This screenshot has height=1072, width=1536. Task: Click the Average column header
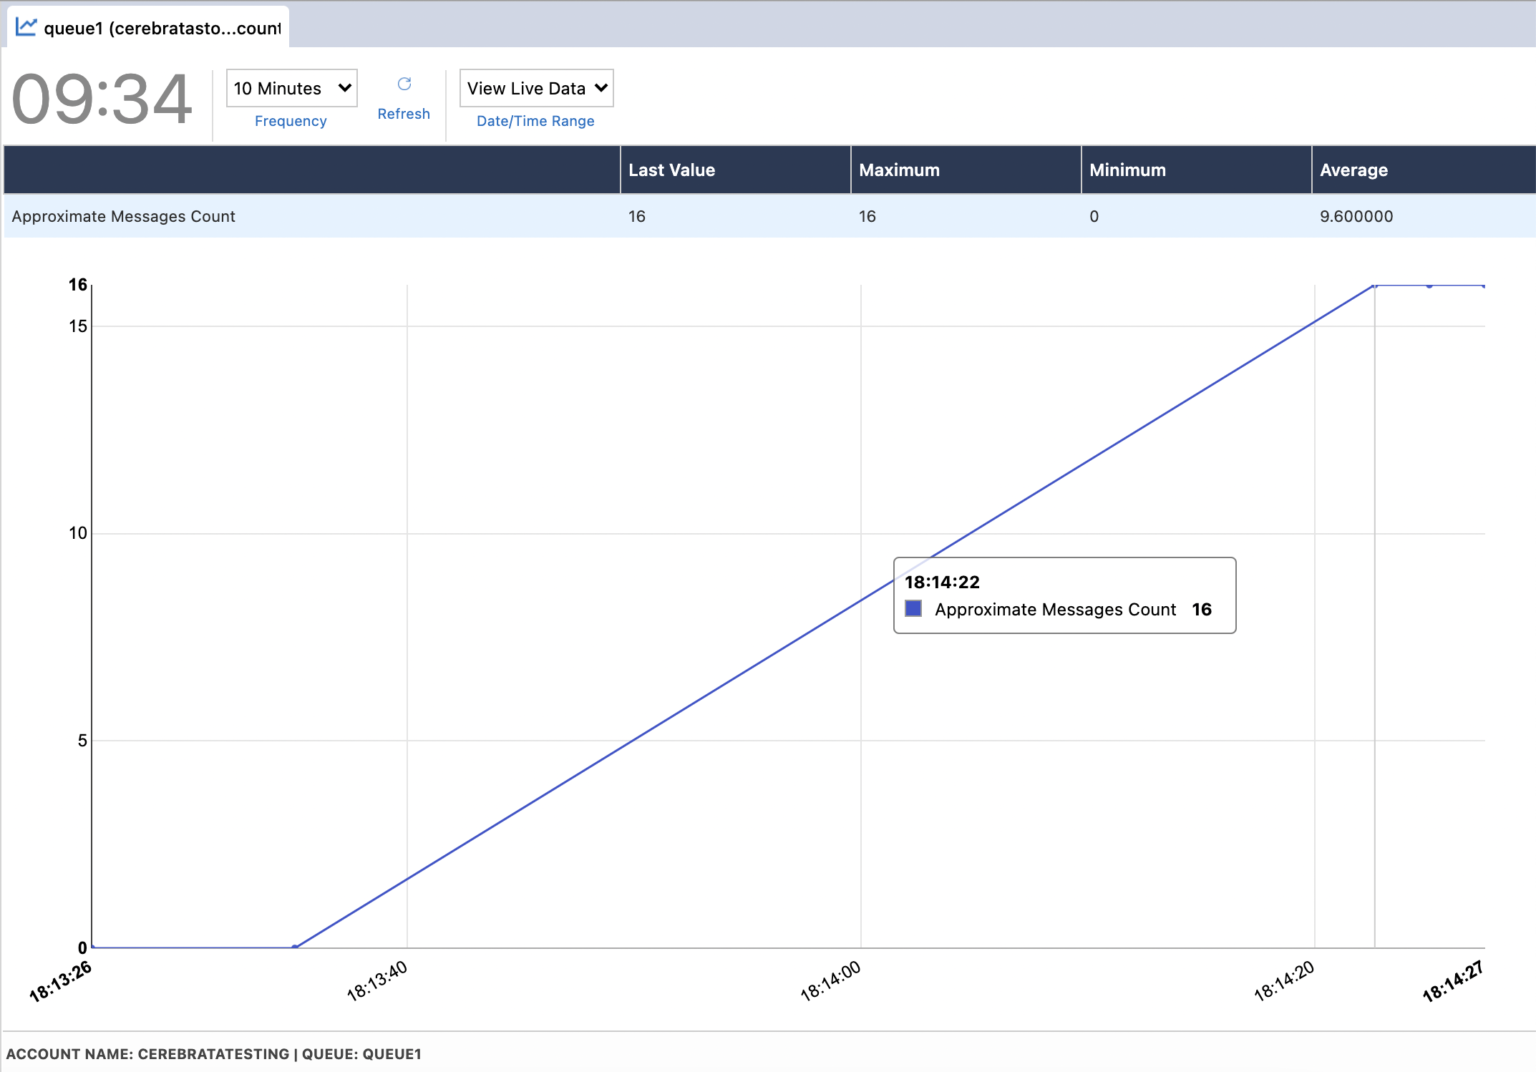pos(1354,170)
